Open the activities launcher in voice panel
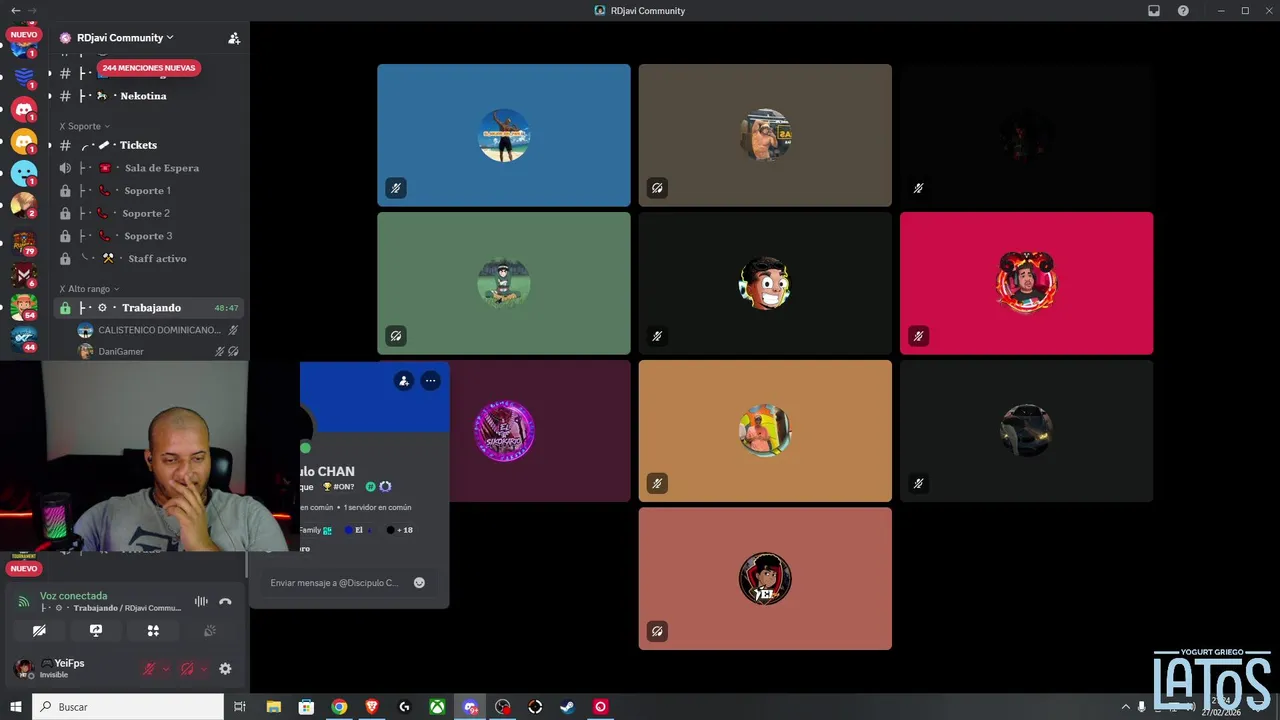 point(153,631)
